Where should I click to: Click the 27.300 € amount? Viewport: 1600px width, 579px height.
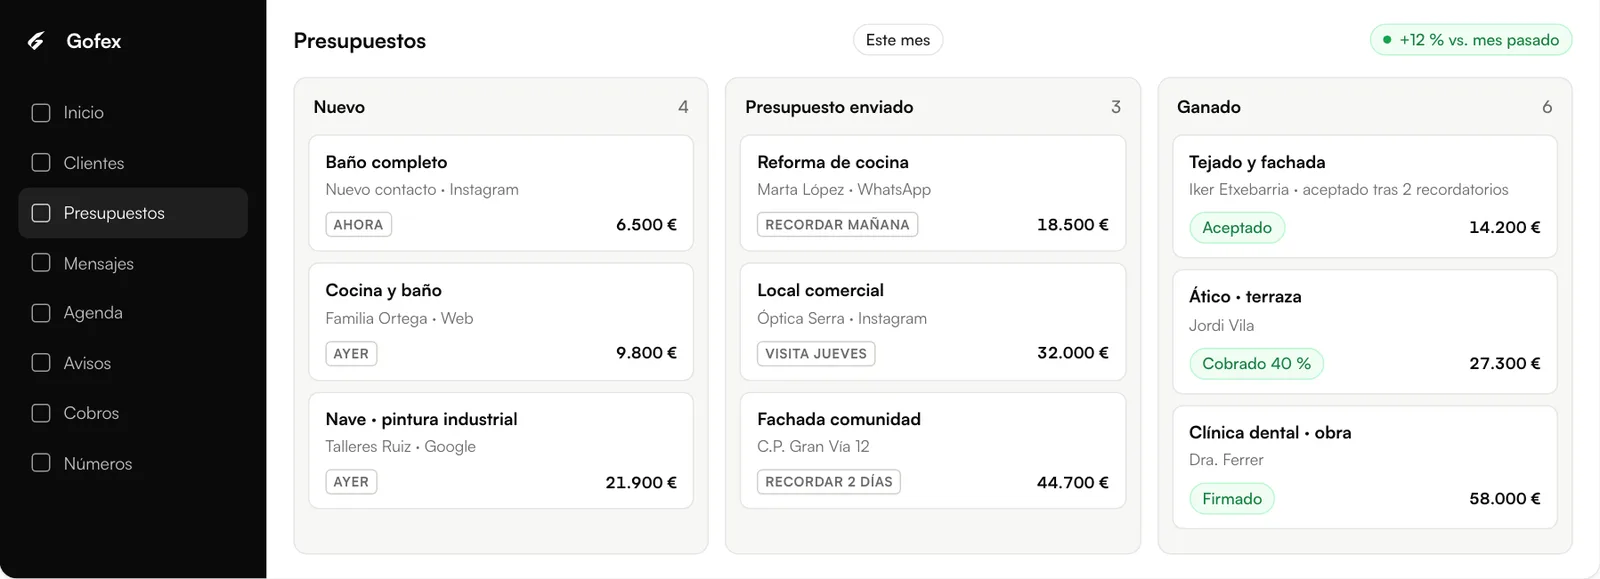tap(1505, 364)
